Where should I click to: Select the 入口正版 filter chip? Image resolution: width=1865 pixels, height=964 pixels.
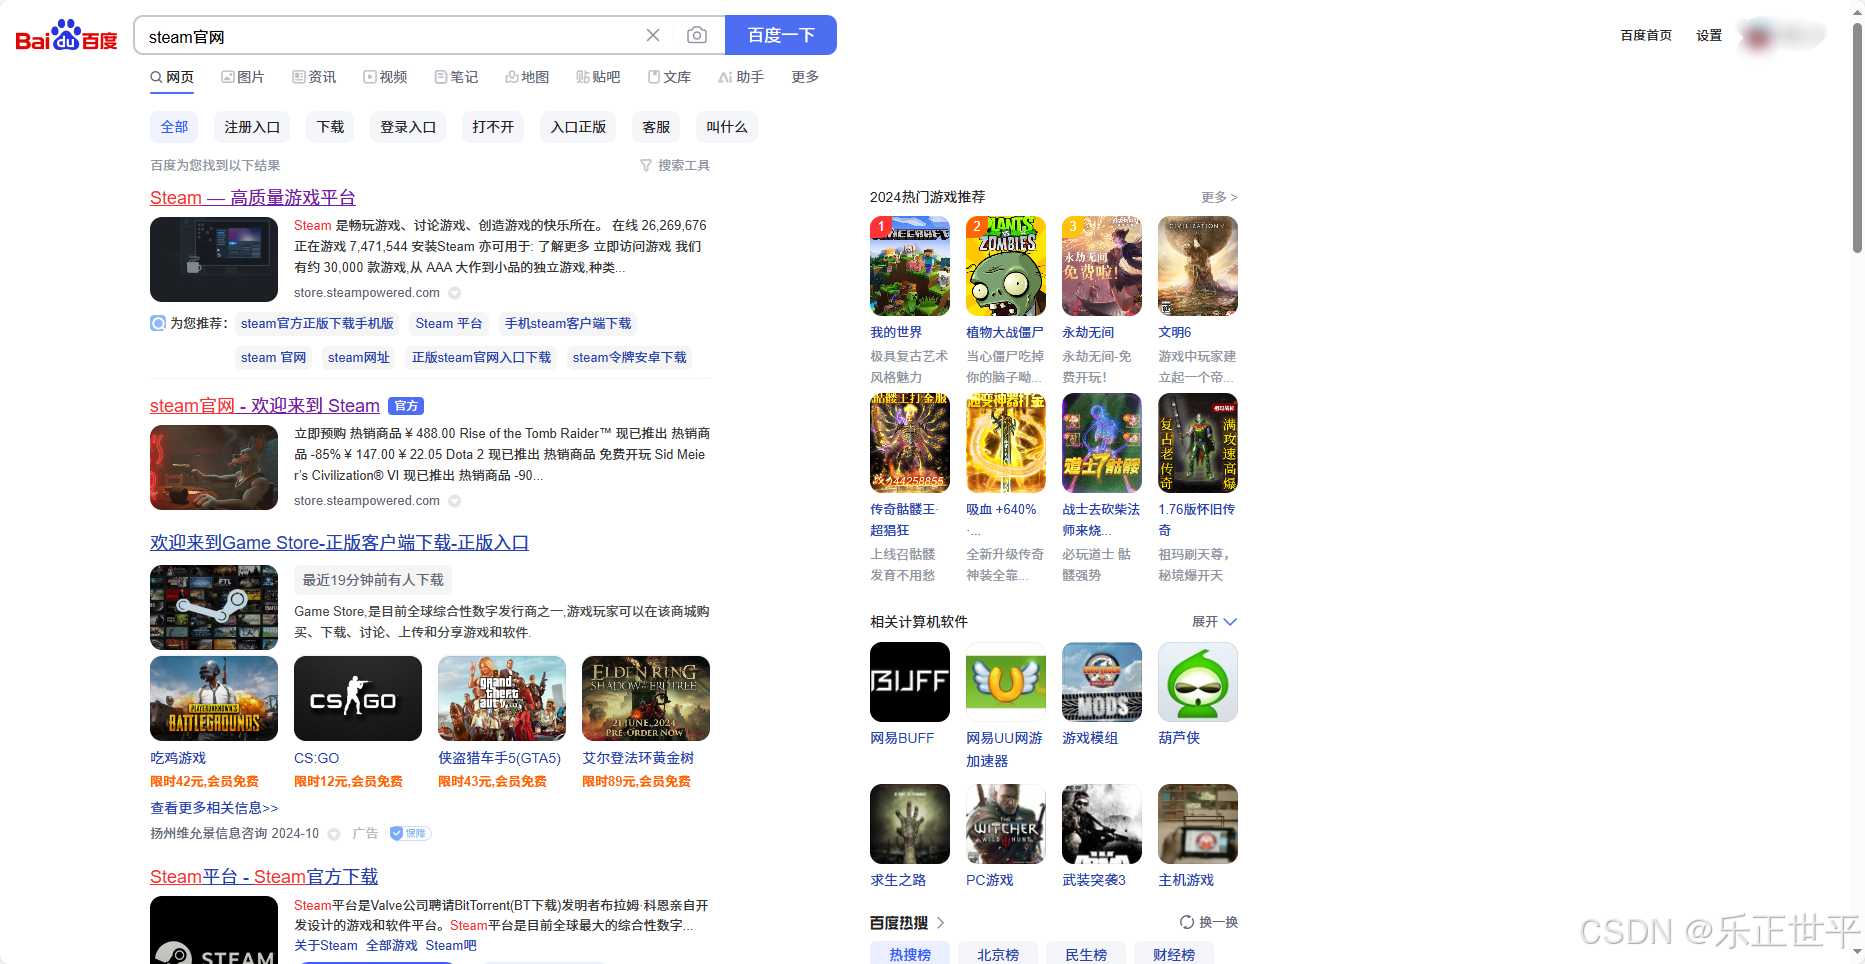click(x=578, y=127)
